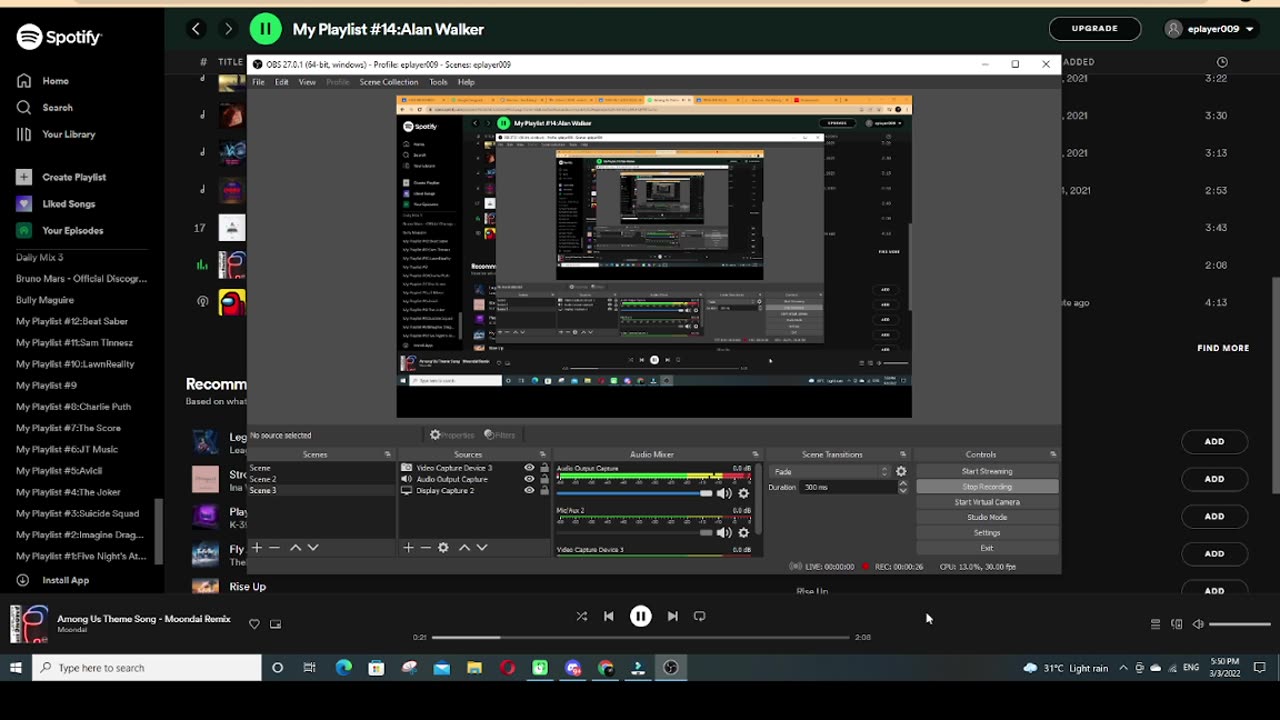Open Spotify Home from sidebar
The width and height of the screenshot is (1280, 720).
pyautogui.click(x=55, y=81)
